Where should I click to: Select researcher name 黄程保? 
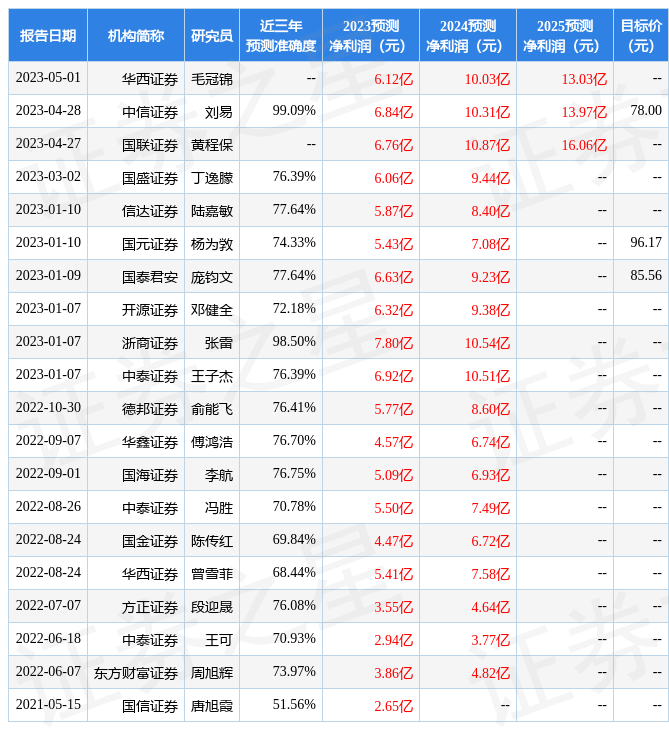212,145
